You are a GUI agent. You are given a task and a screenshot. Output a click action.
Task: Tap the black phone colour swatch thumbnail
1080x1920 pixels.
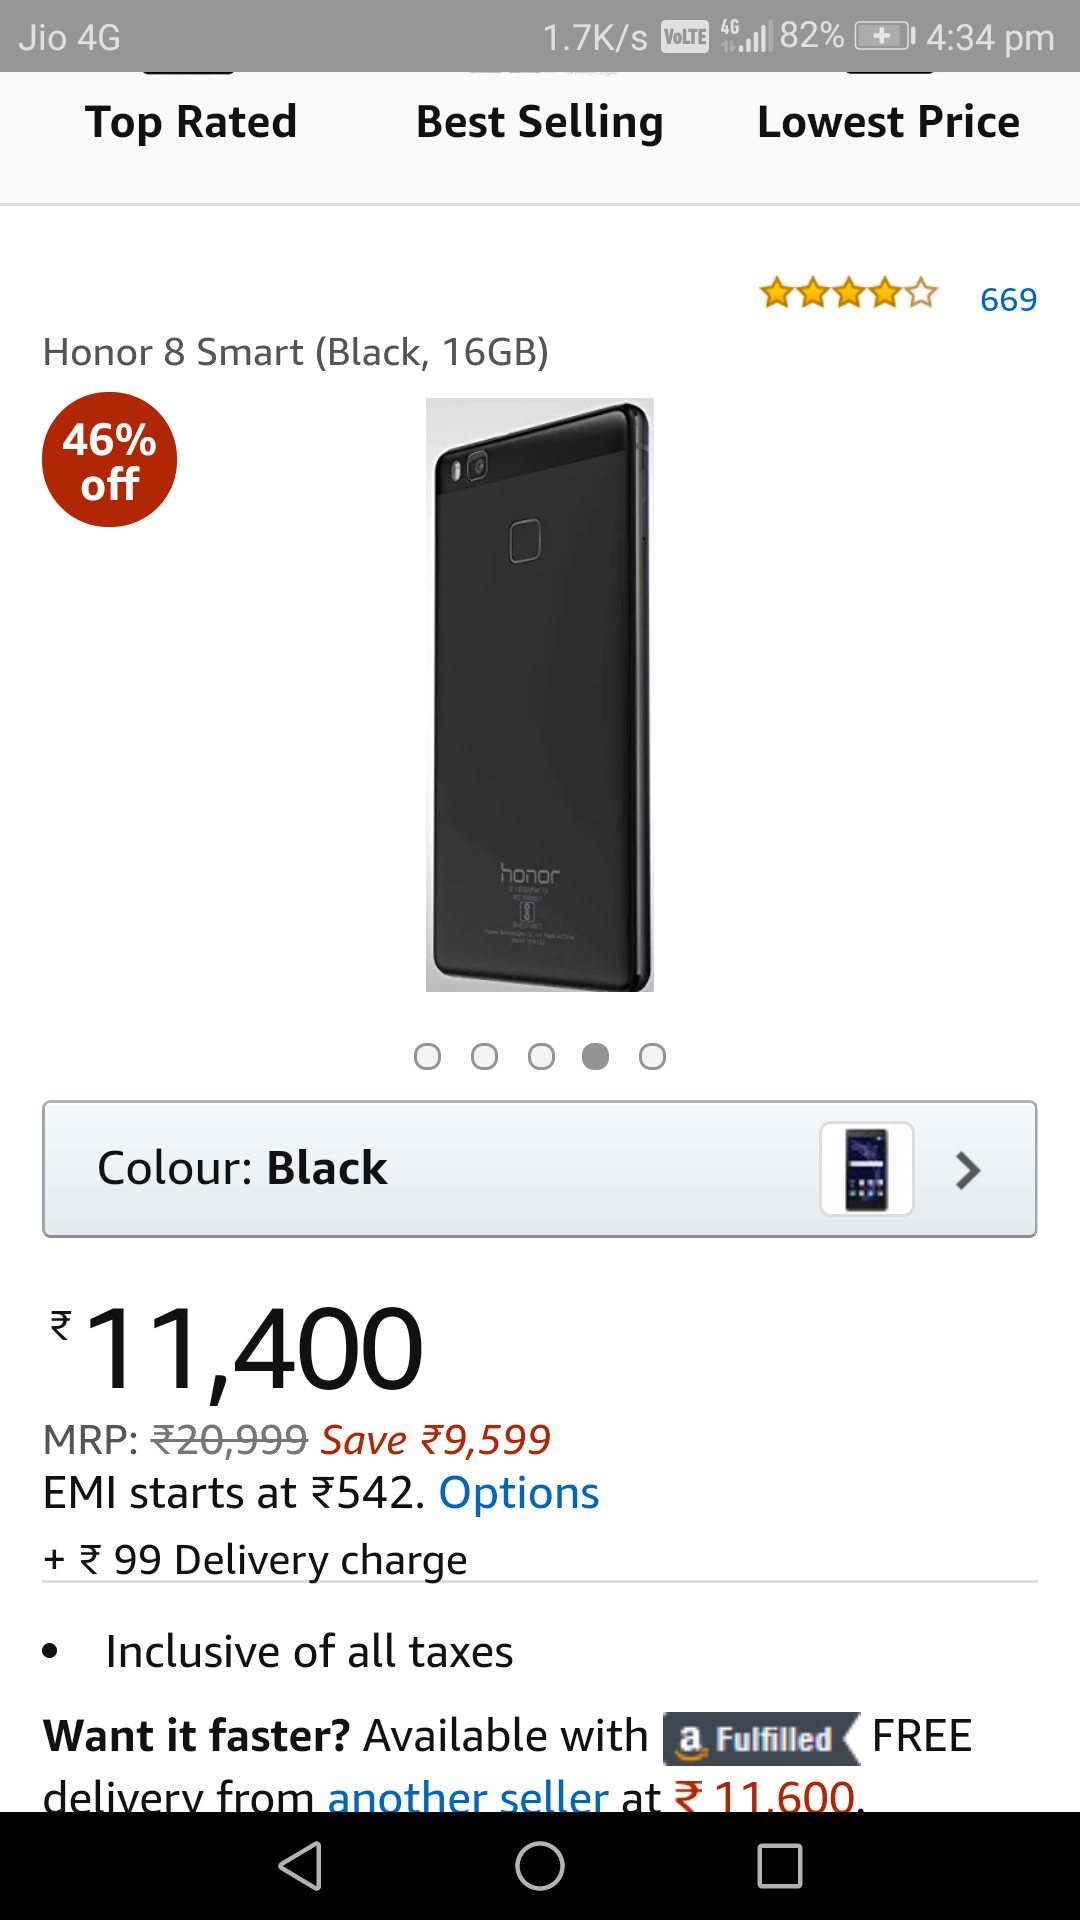[x=866, y=1168]
